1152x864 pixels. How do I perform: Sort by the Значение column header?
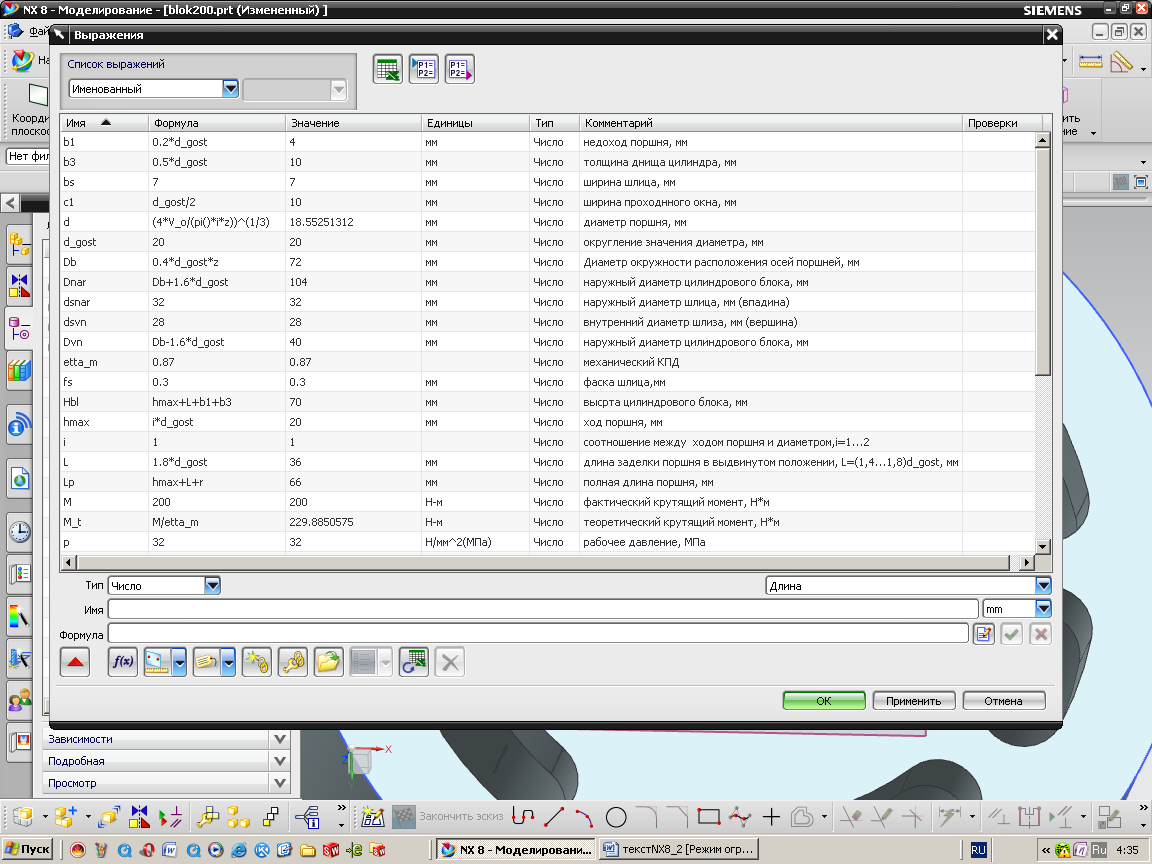tap(353, 123)
